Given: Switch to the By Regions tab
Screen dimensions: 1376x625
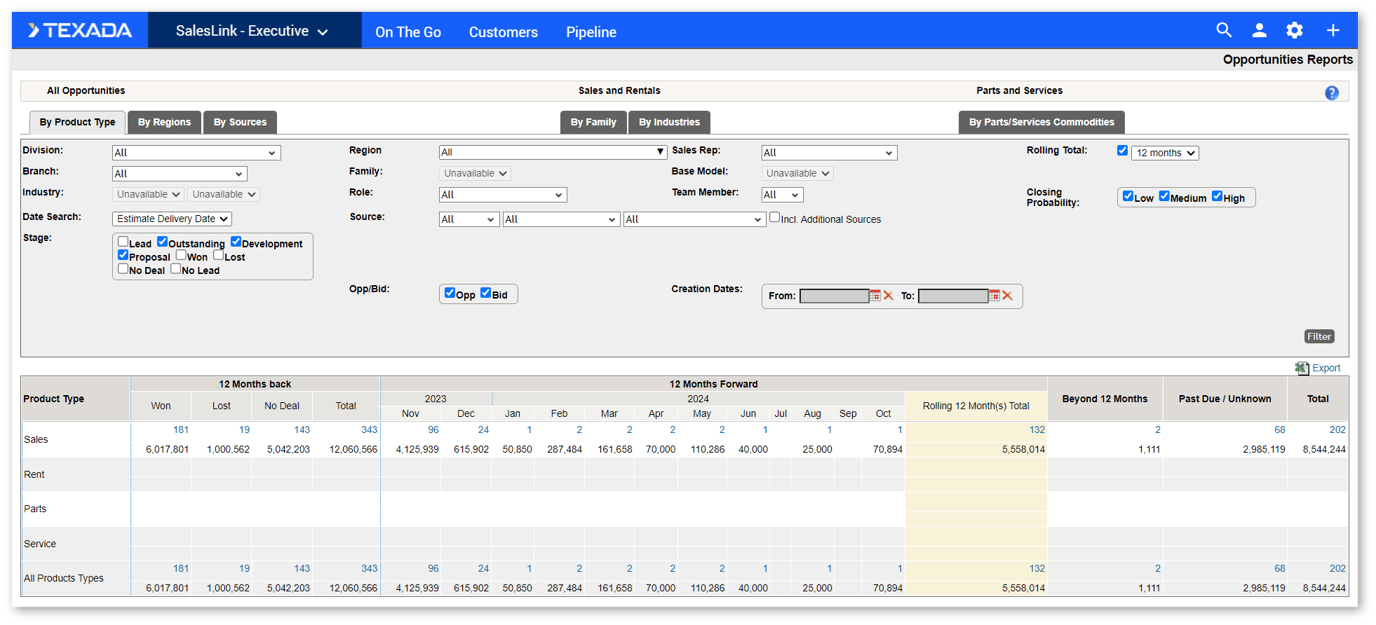Looking at the screenshot, I should (164, 121).
